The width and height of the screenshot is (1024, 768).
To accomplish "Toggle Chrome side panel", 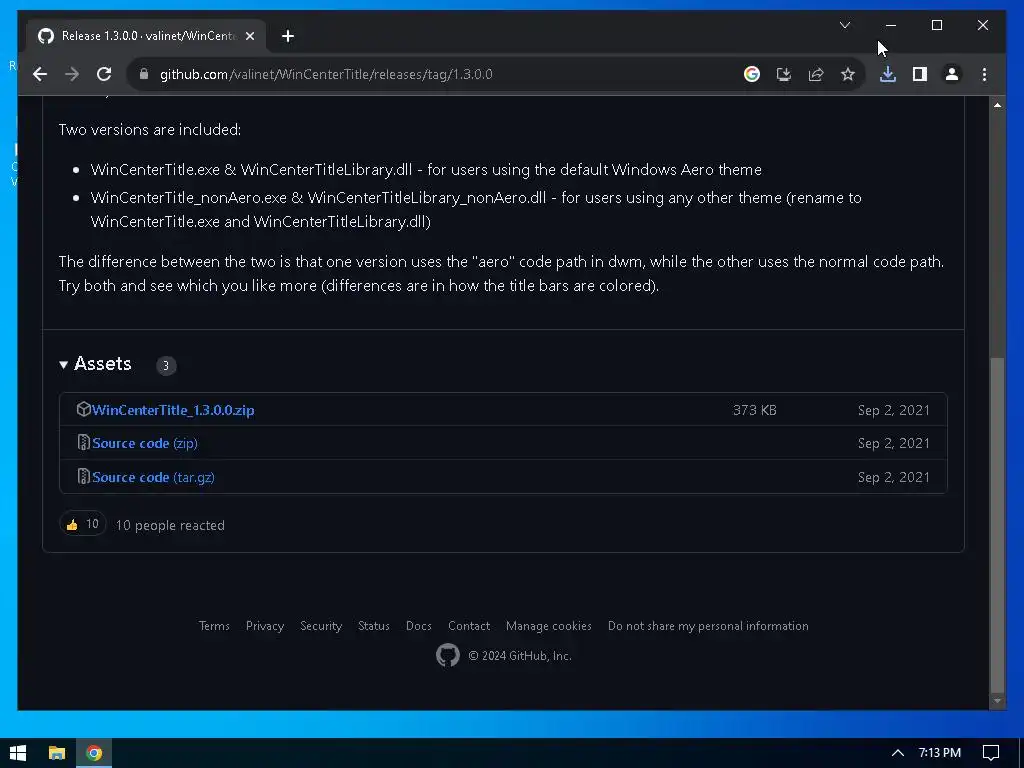I will point(920,74).
